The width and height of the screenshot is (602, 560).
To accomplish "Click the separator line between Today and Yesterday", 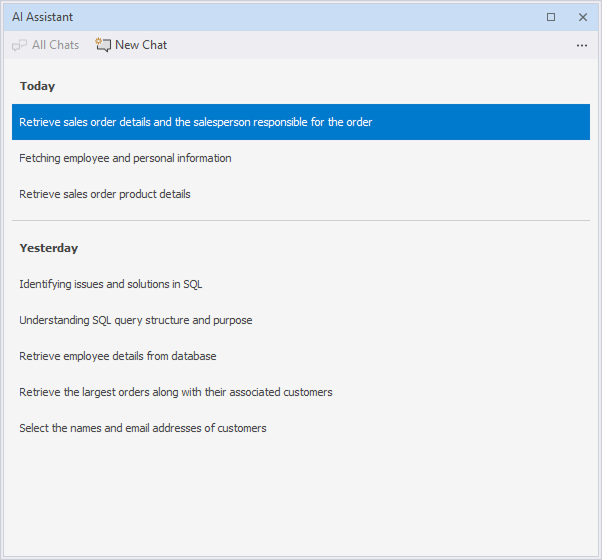I will pos(300,220).
